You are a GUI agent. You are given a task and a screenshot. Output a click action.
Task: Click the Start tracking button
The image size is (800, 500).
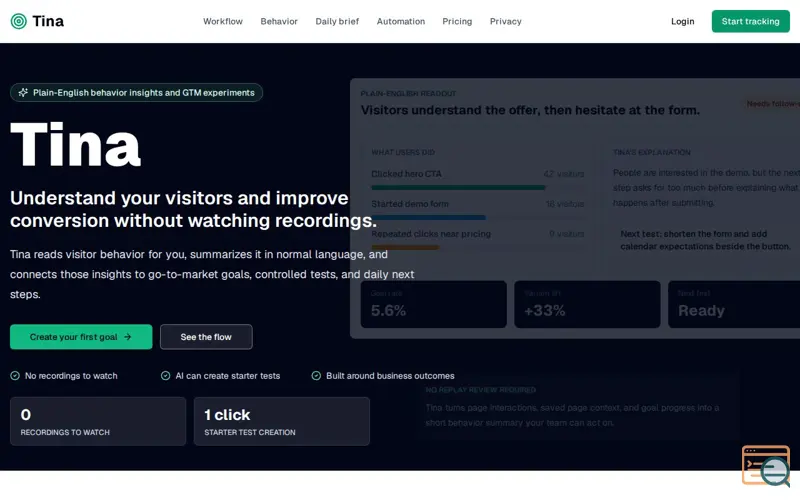tap(751, 21)
